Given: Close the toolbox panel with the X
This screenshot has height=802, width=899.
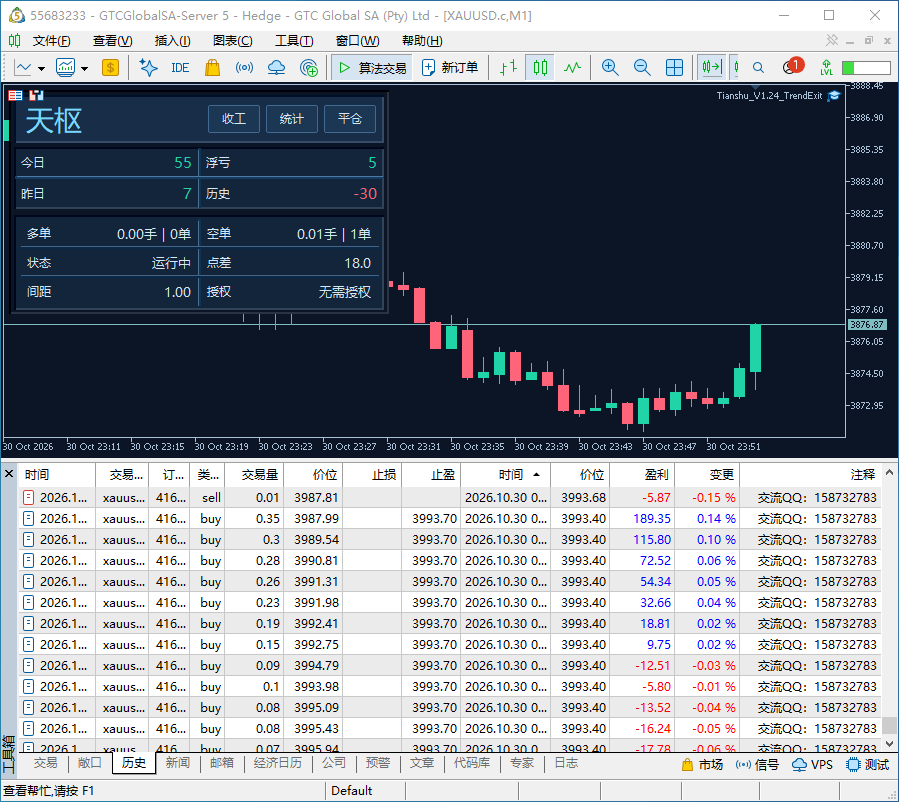Looking at the screenshot, I should coord(9,474).
